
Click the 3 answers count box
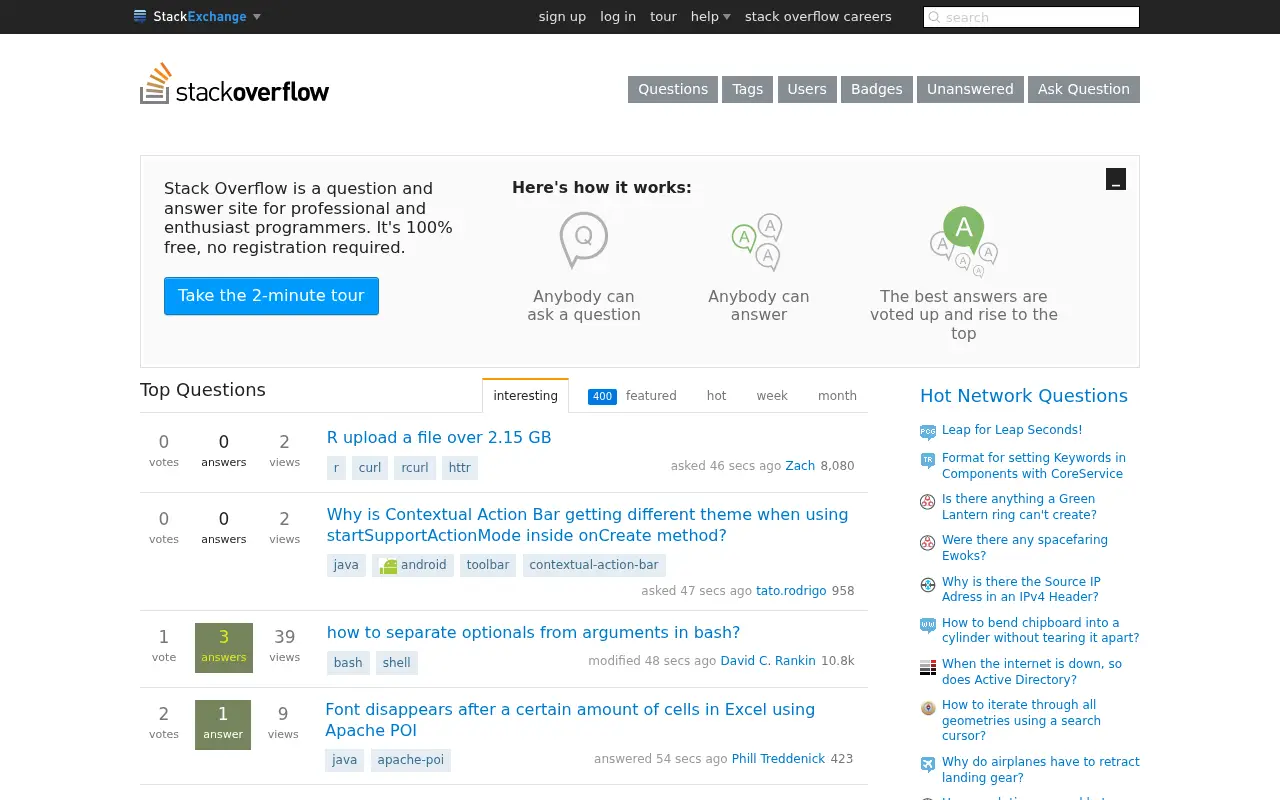tap(224, 648)
